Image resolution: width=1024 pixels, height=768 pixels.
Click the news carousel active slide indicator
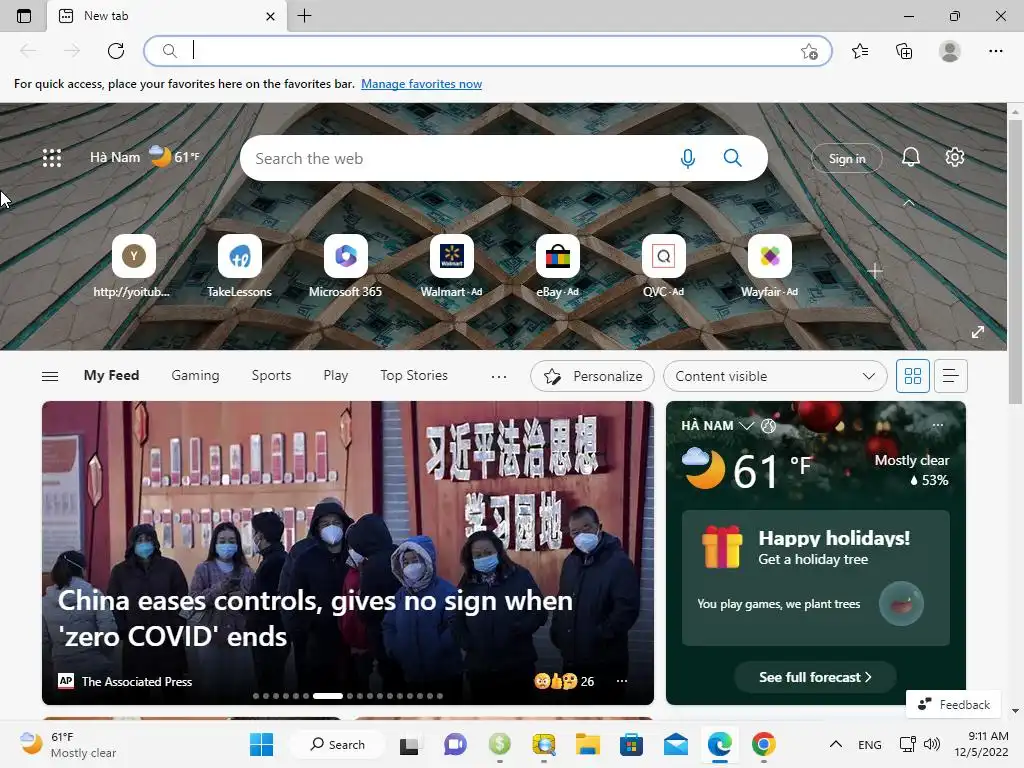[328, 696]
